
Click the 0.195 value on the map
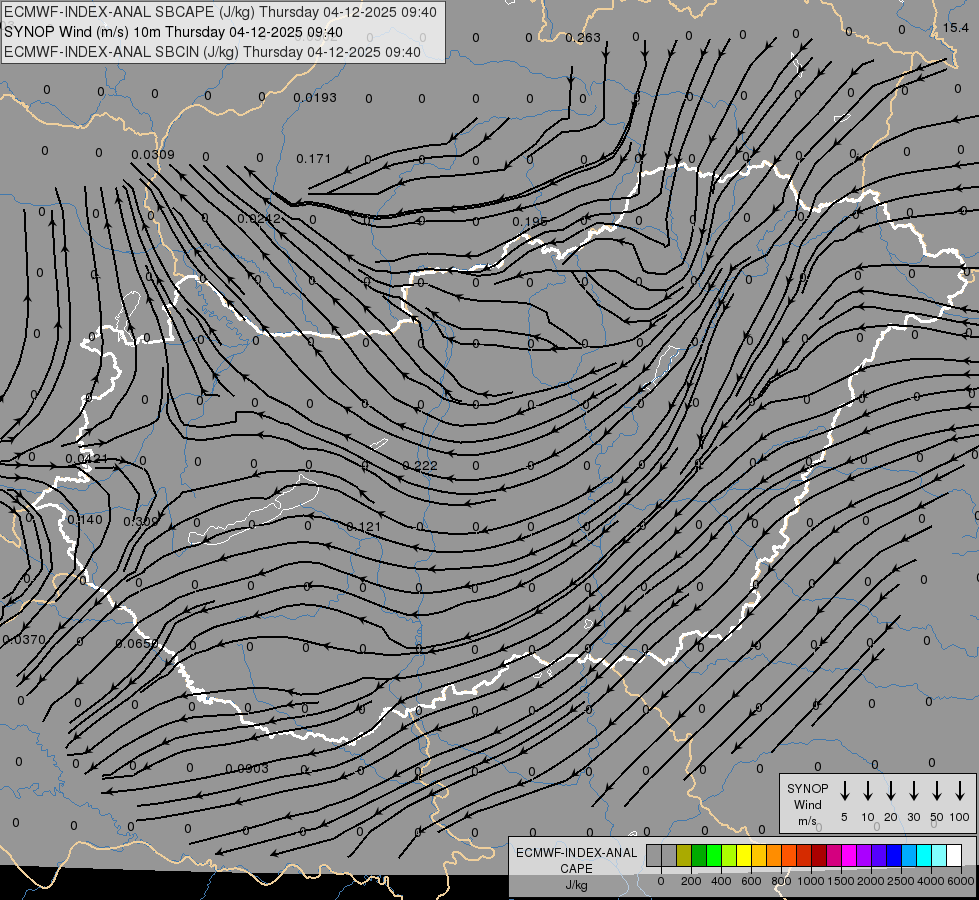pos(529,222)
